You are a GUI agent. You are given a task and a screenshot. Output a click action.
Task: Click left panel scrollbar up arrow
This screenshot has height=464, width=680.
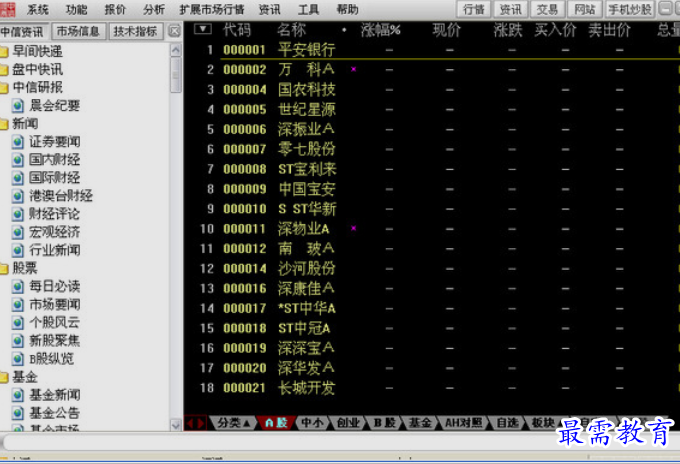[175, 50]
